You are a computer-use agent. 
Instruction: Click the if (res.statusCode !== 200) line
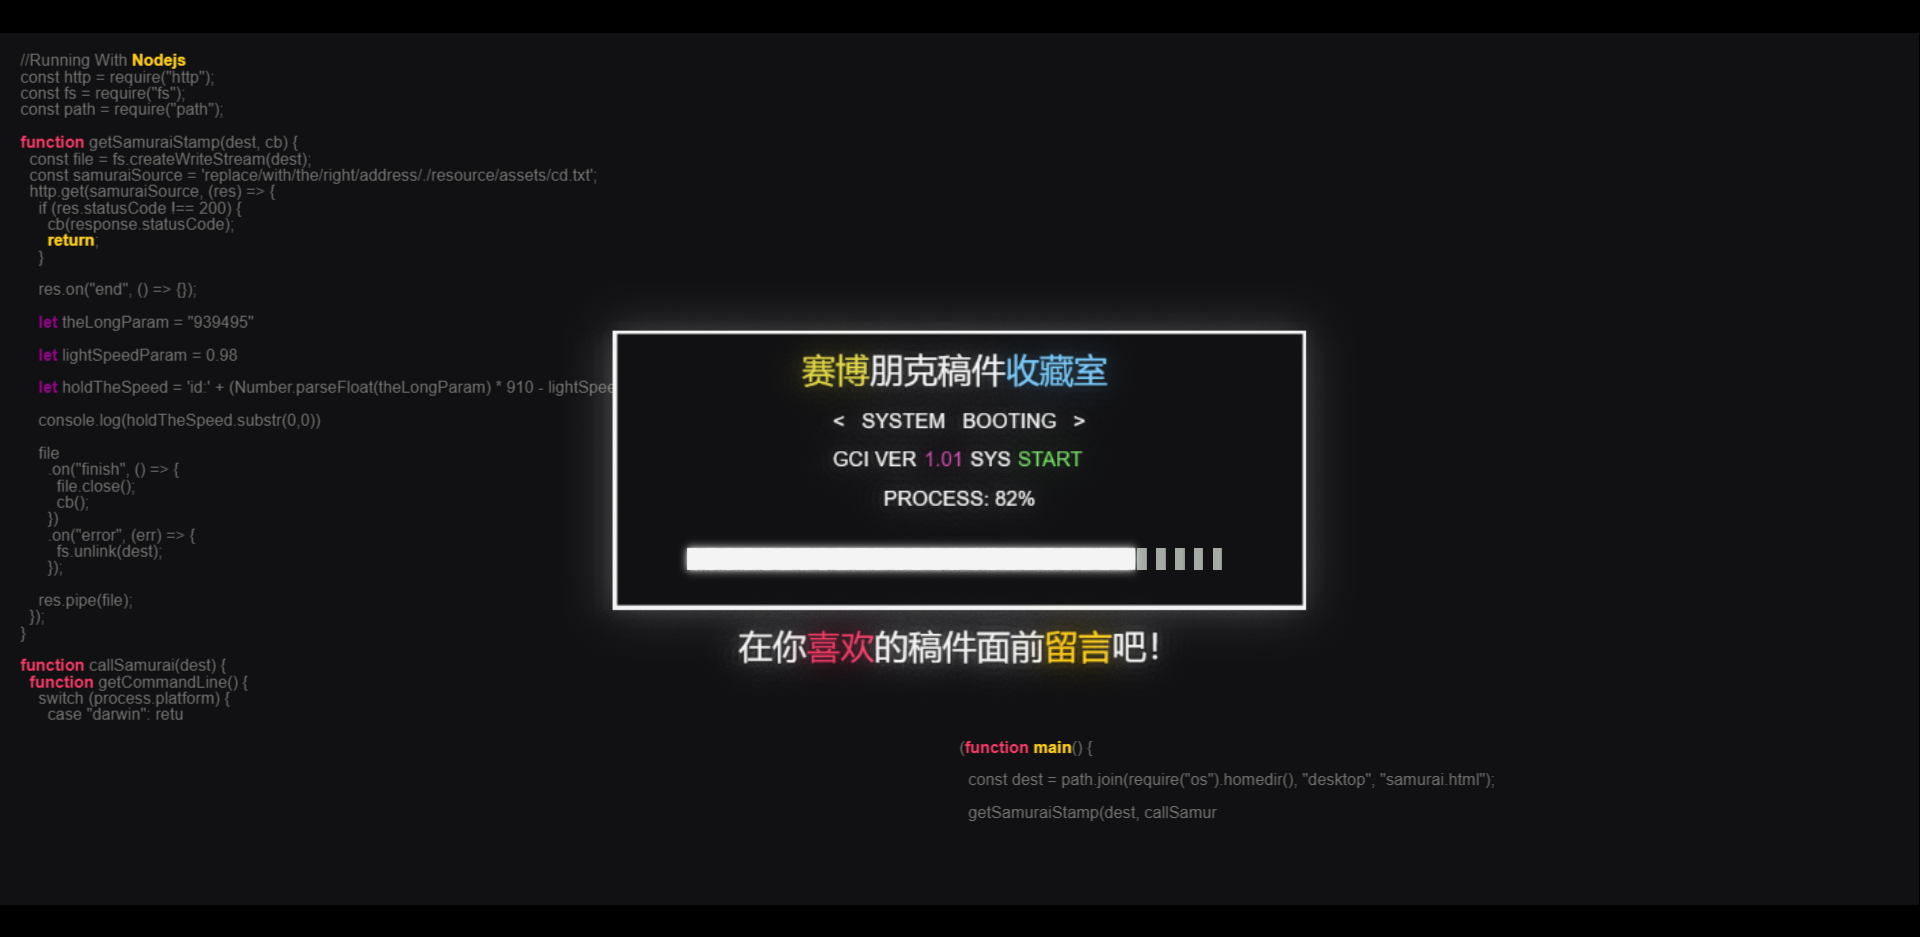140,208
